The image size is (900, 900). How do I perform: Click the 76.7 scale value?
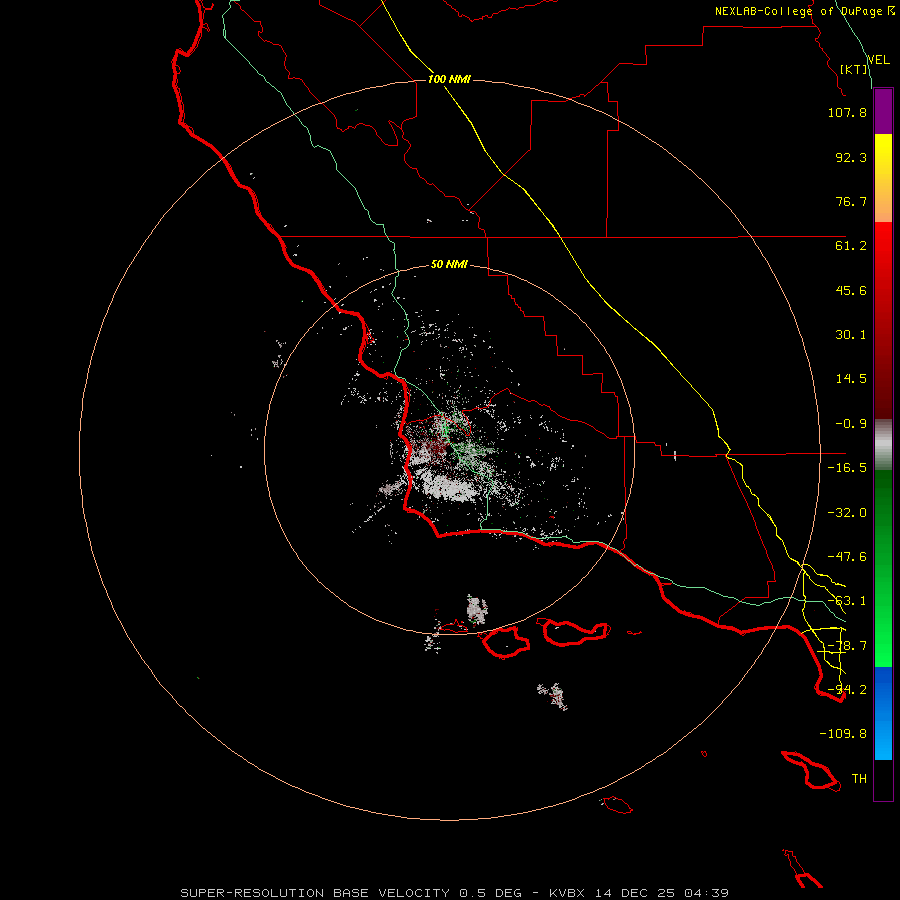pyautogui.click(x=851, y=201)
